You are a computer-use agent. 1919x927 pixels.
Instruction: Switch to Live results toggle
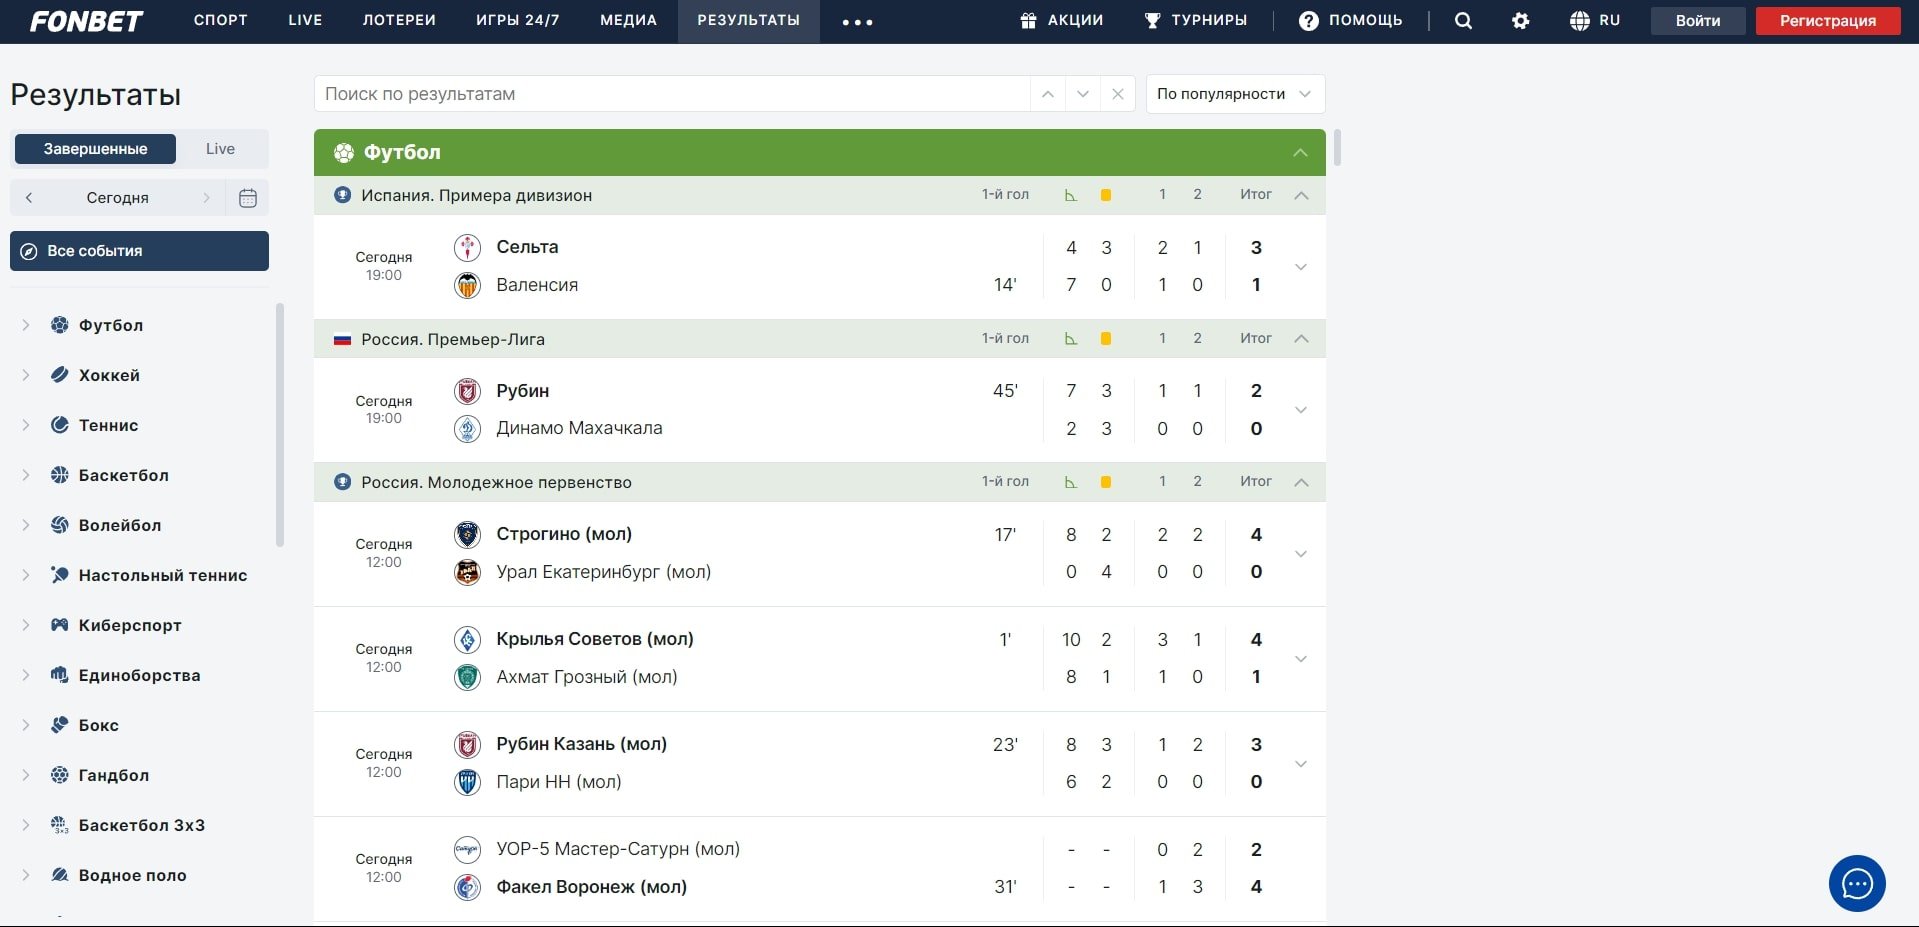coord(220,149)
